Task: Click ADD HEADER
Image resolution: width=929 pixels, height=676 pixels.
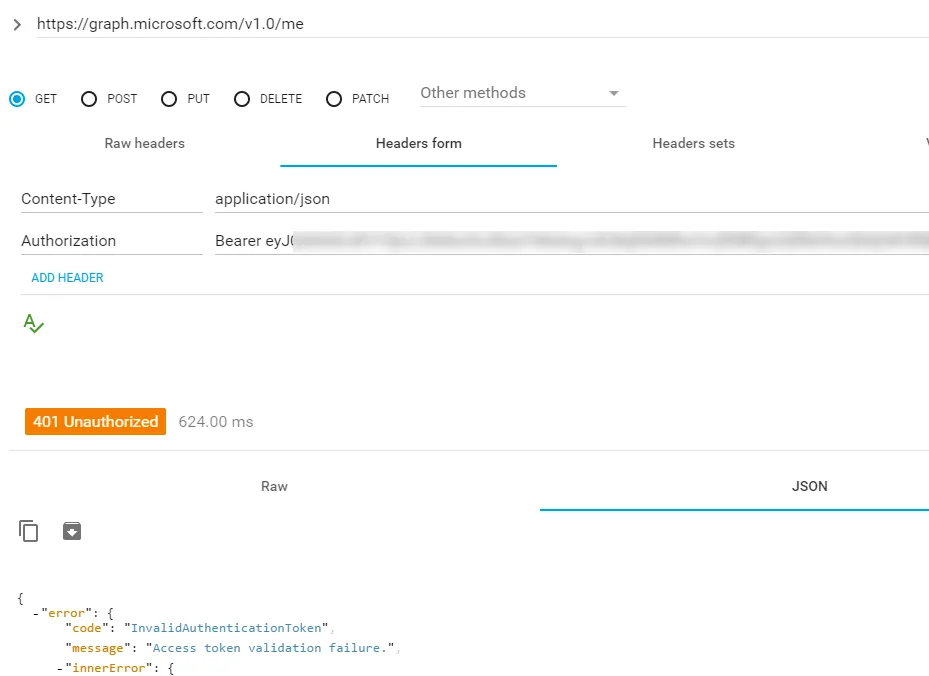Action: point(68,278)
